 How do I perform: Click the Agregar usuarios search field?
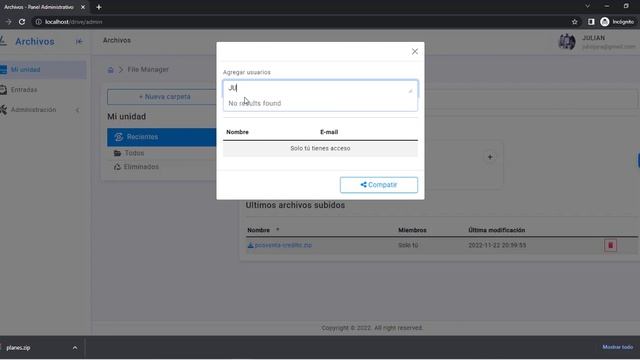point(320,88)
